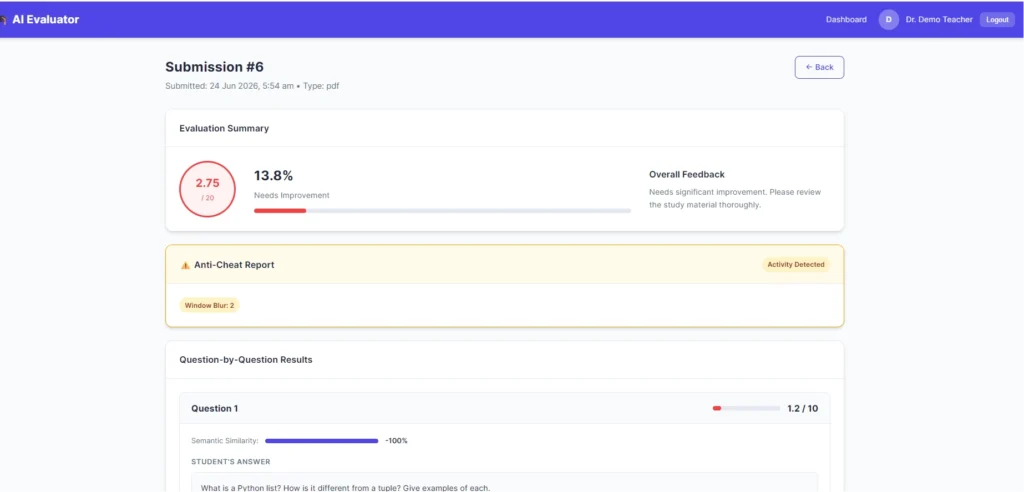The image size is (1024, 492).
Task: Click the overall score progress bar
Action: (x=442, y=210)
